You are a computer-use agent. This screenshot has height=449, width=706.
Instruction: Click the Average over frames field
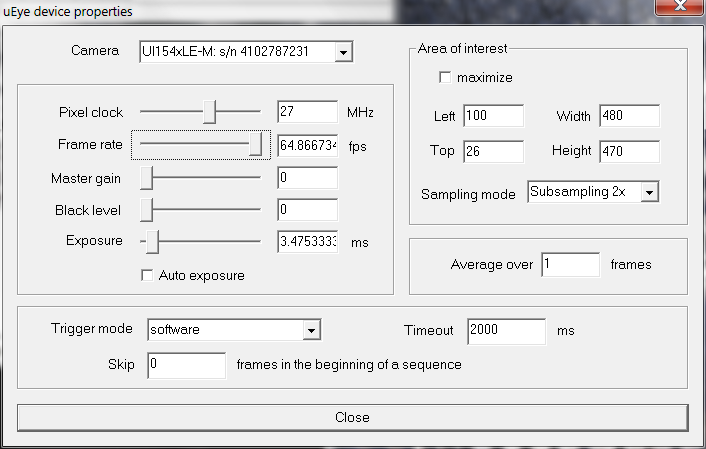pyautogui.click(x=570, y=265)
